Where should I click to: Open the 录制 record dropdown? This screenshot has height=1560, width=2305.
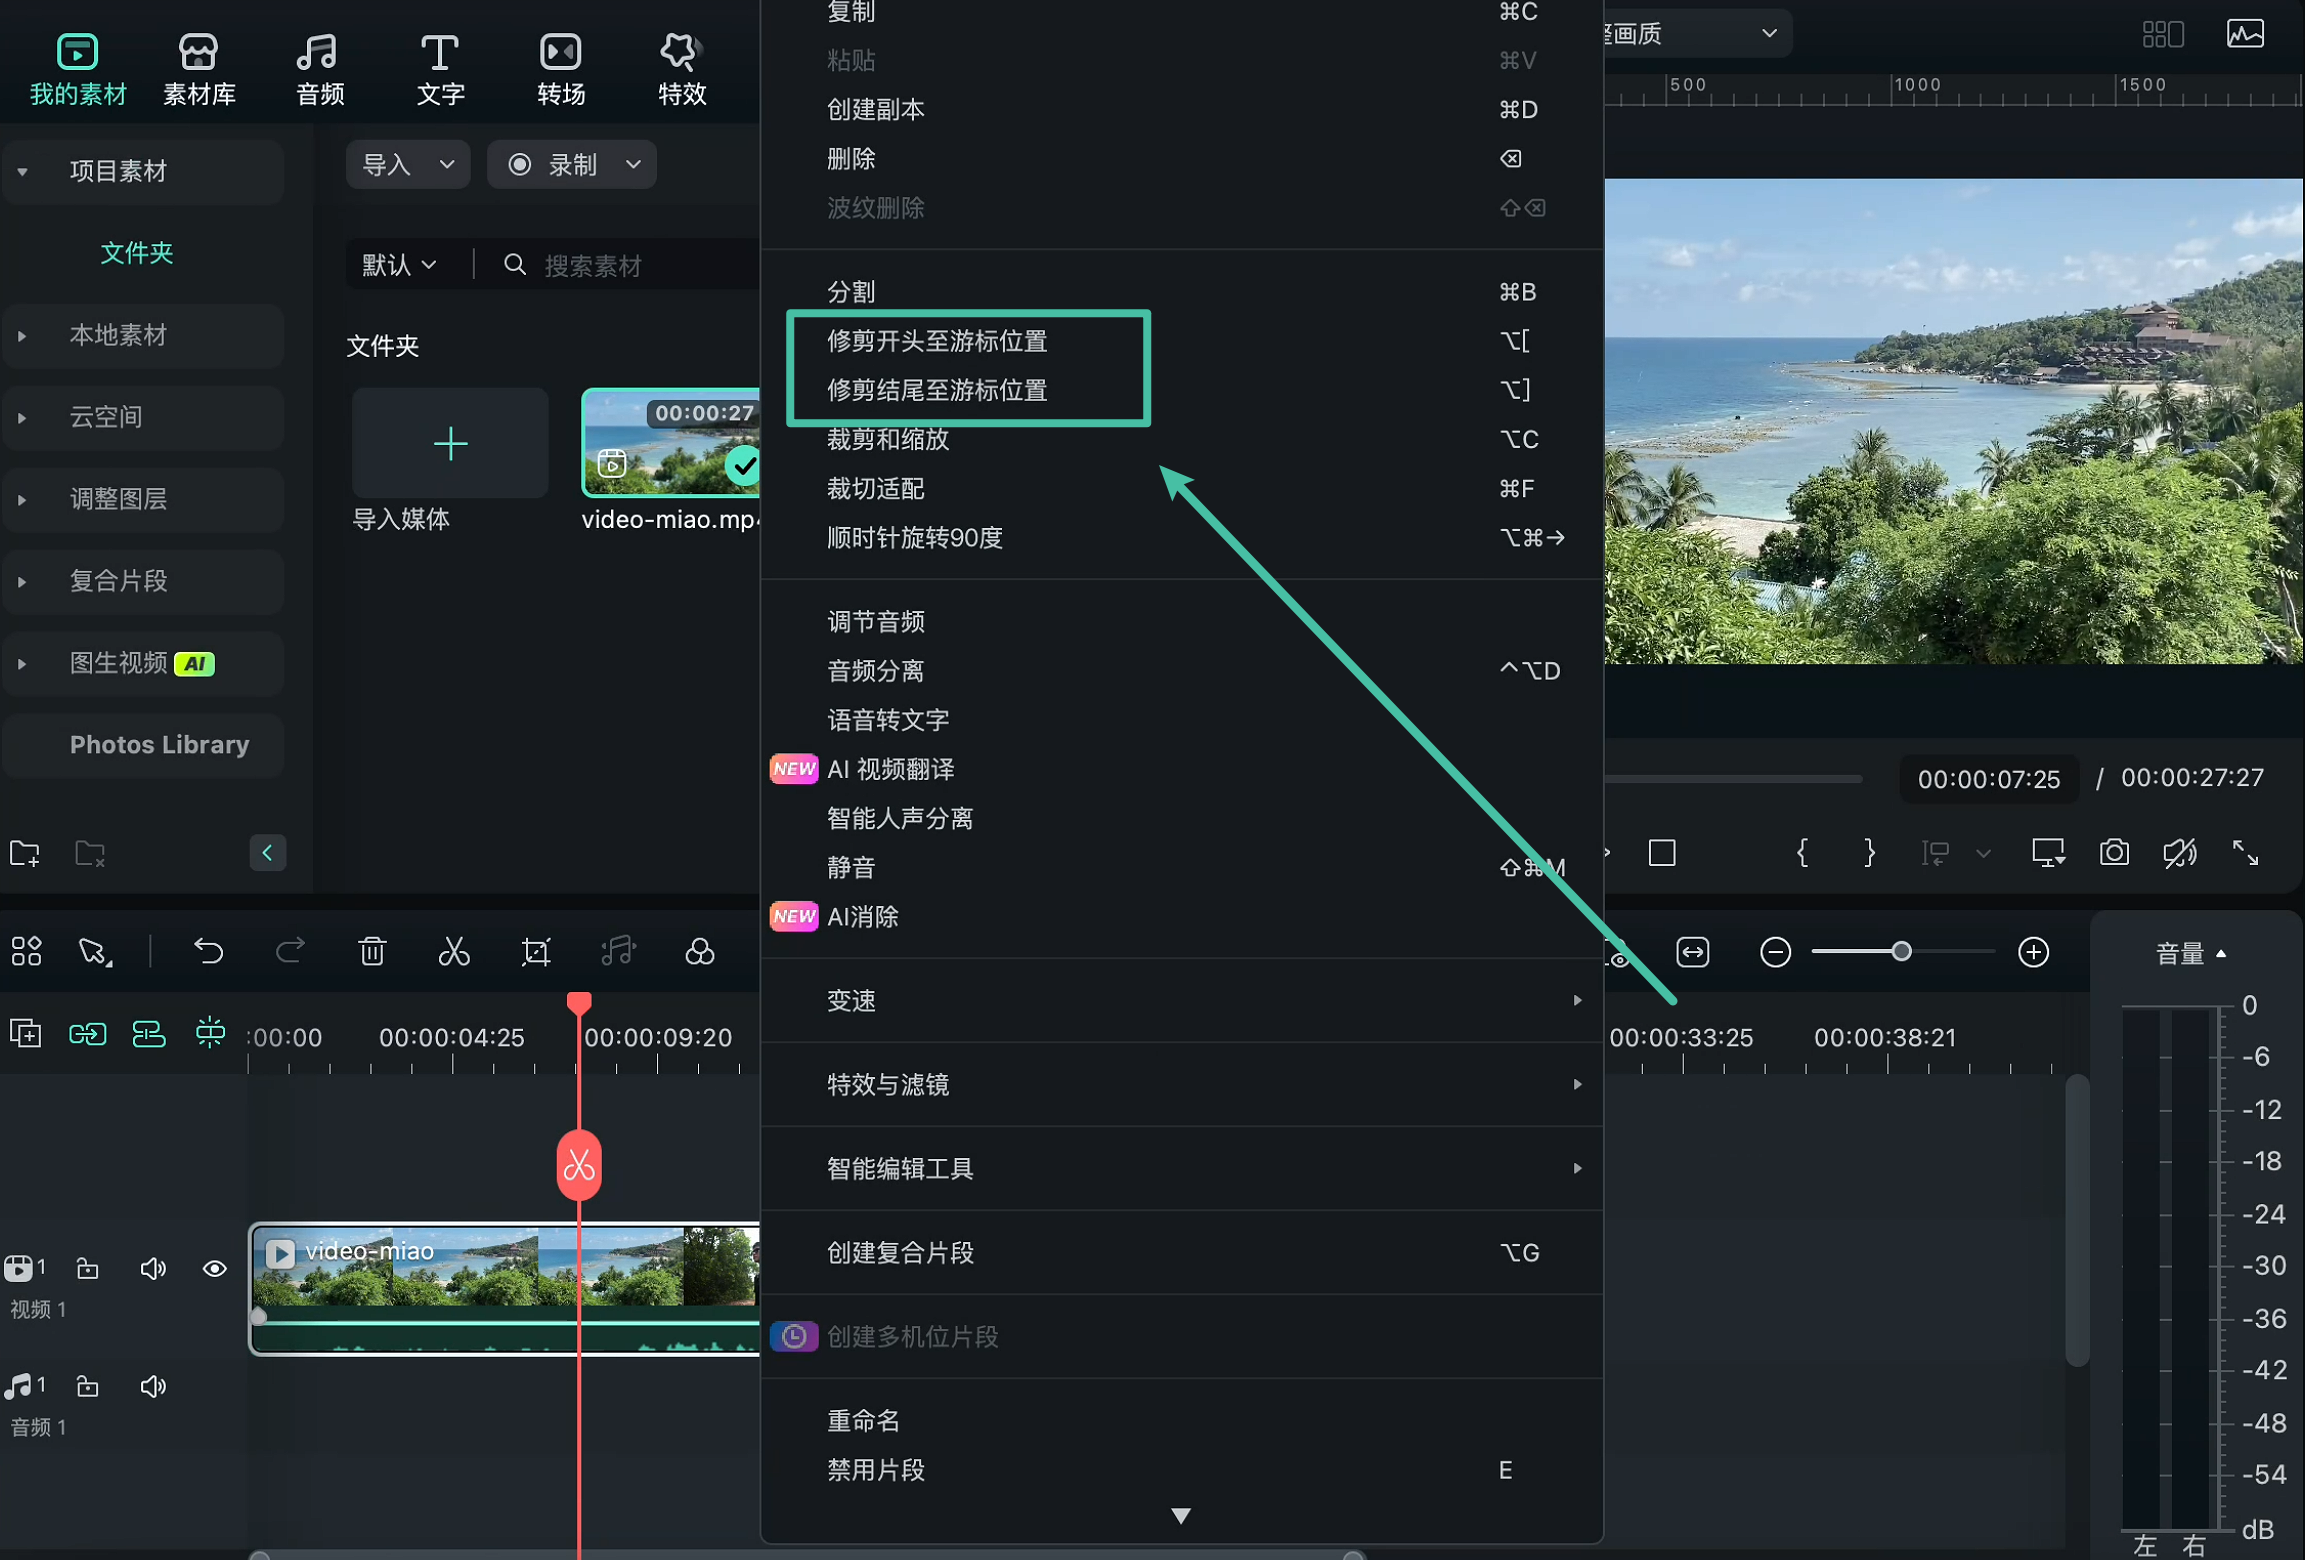[x=571, y=164]
